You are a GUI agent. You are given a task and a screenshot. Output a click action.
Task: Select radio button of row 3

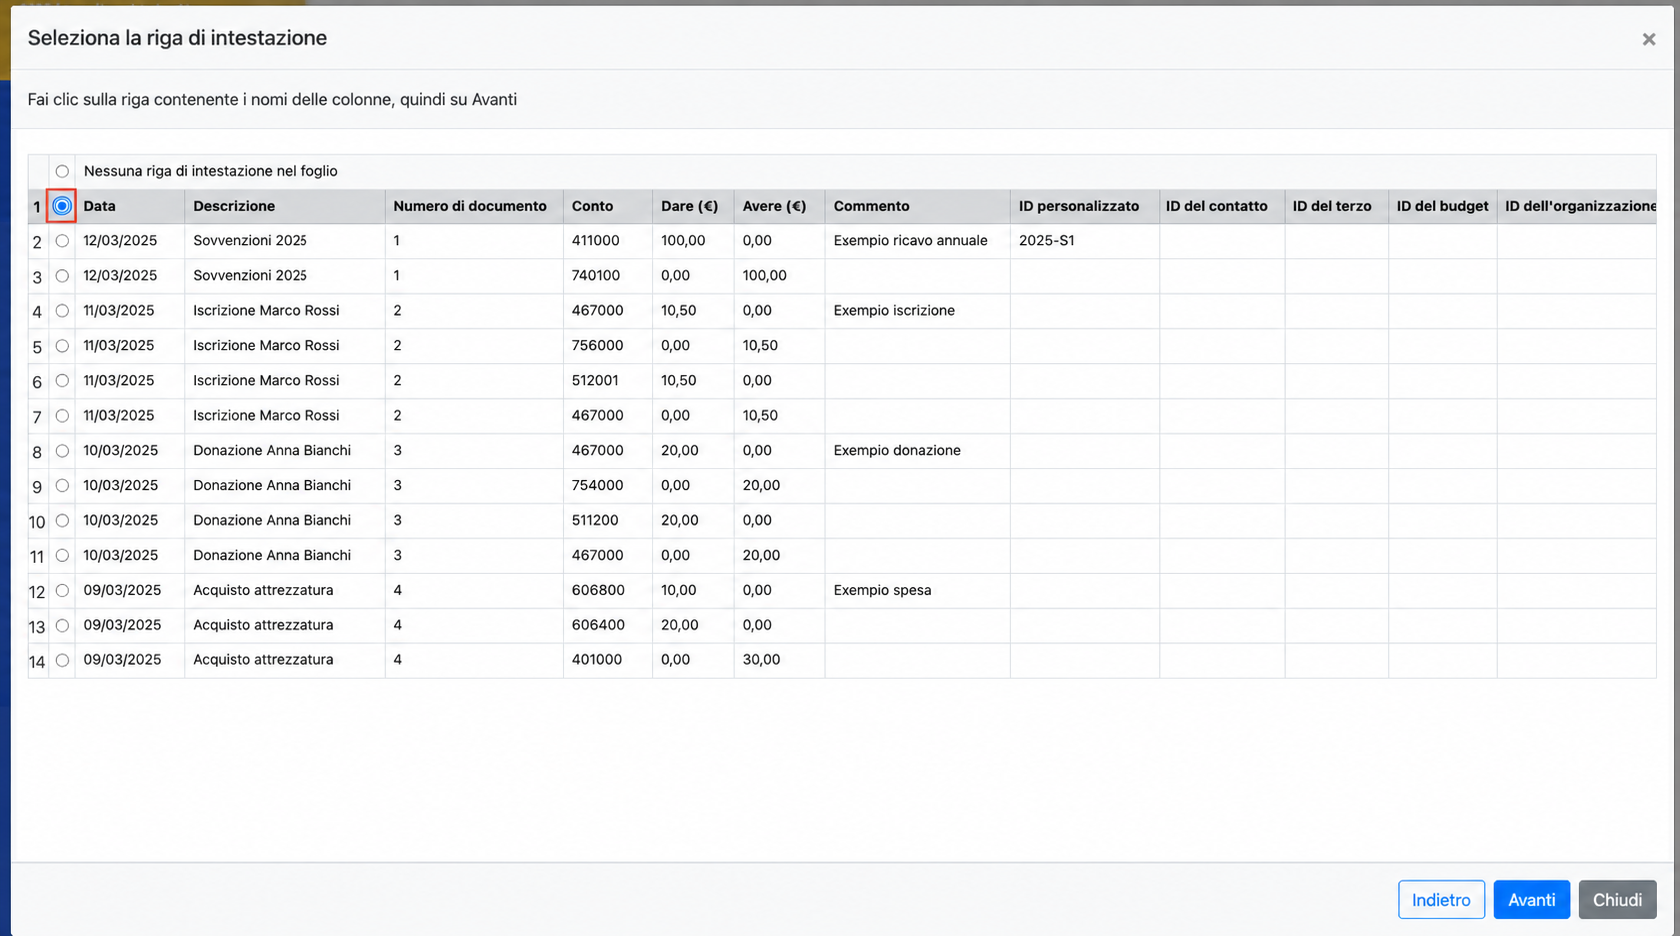pos(62,276)
